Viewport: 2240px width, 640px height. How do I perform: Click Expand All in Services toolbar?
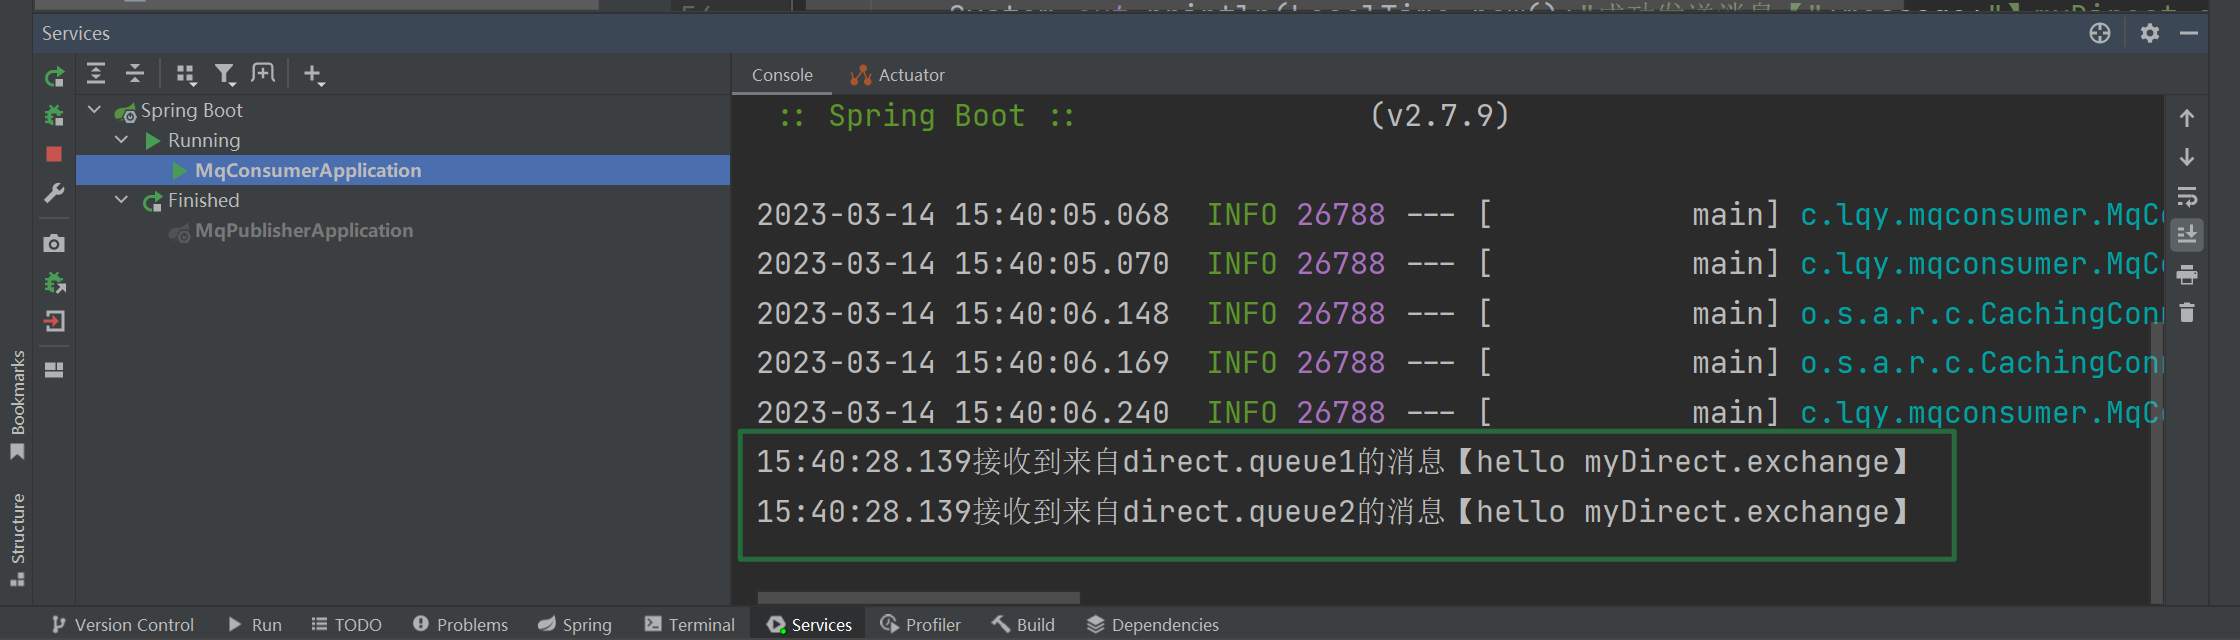(96, 73)
